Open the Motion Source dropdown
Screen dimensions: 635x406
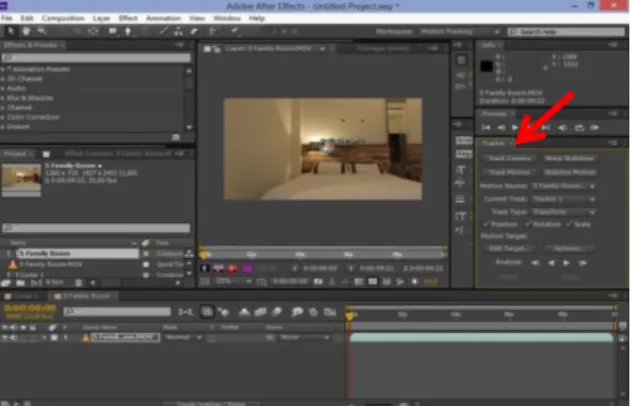click(563, 186)
